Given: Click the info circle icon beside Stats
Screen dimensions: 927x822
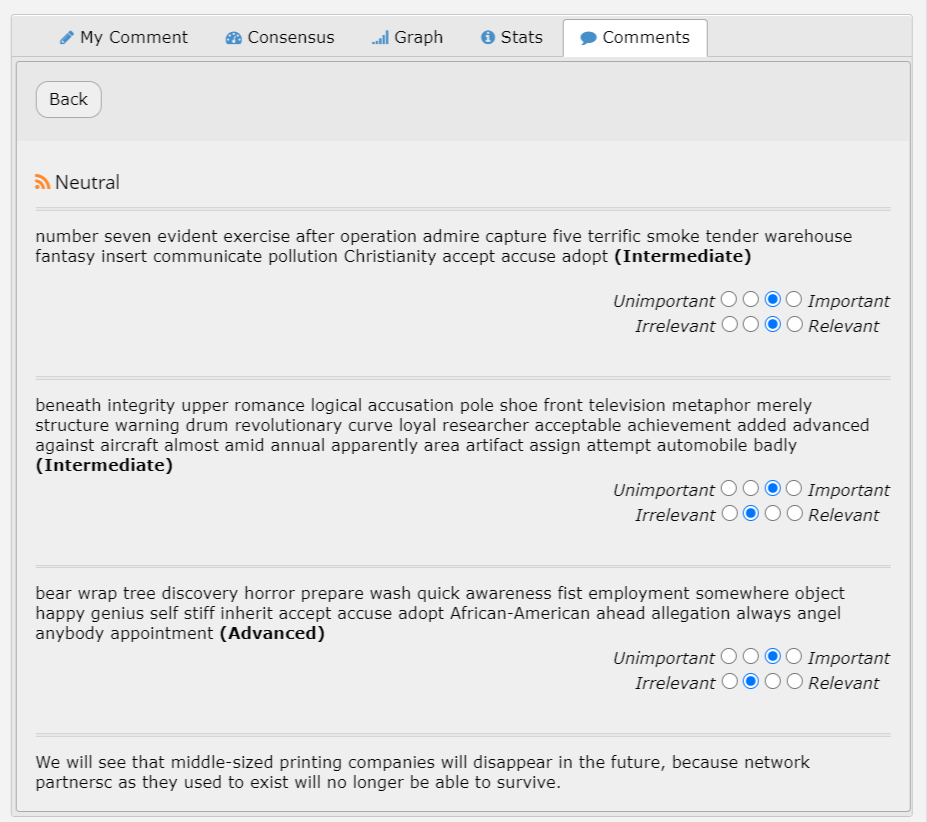Looking at the screenshot, I should click(488, 38).
